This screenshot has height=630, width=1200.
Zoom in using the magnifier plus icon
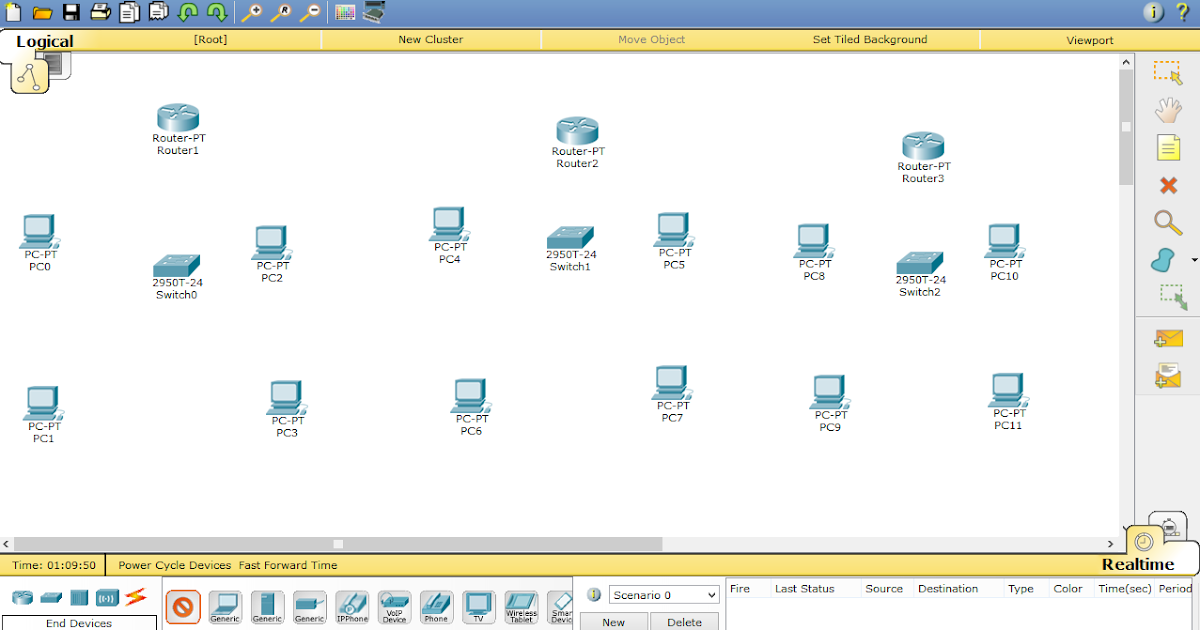[252, 12]
